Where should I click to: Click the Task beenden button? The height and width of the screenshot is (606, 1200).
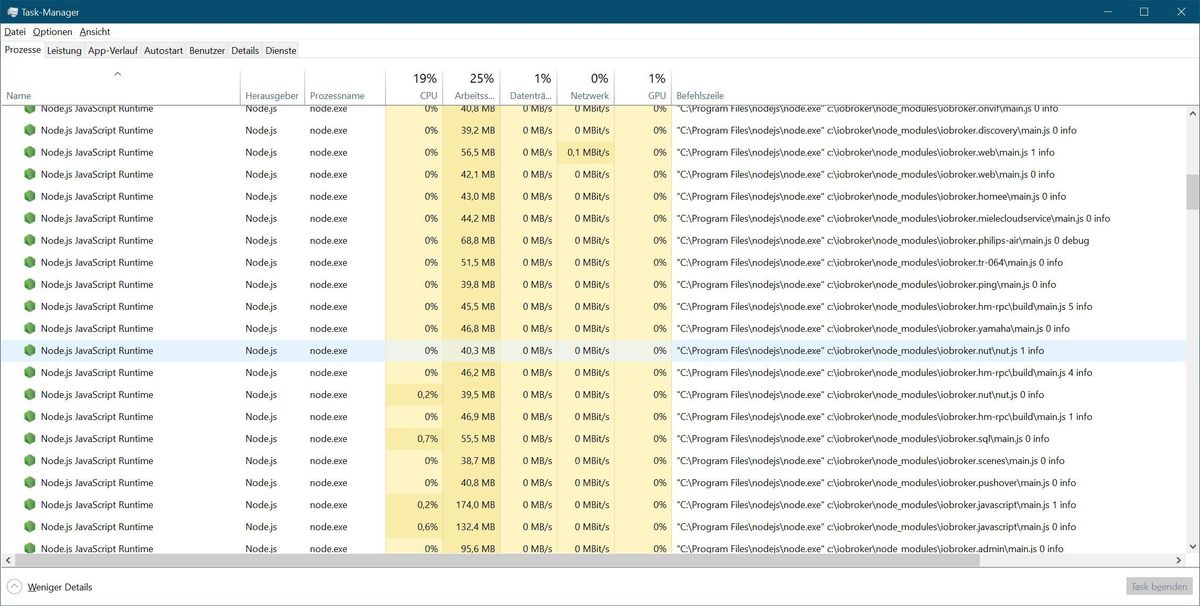tap(1159, 587)
